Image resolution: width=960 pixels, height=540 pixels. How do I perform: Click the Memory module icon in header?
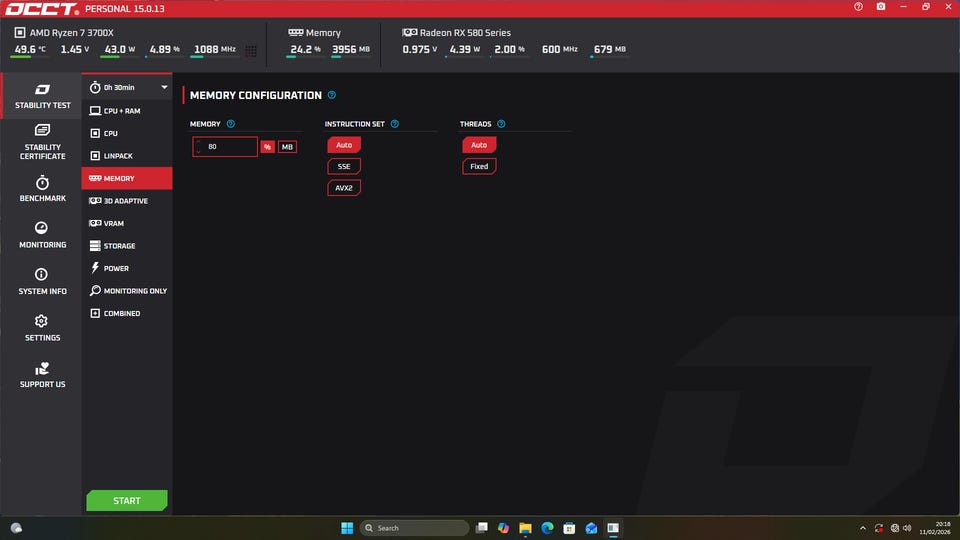(296, 32)
